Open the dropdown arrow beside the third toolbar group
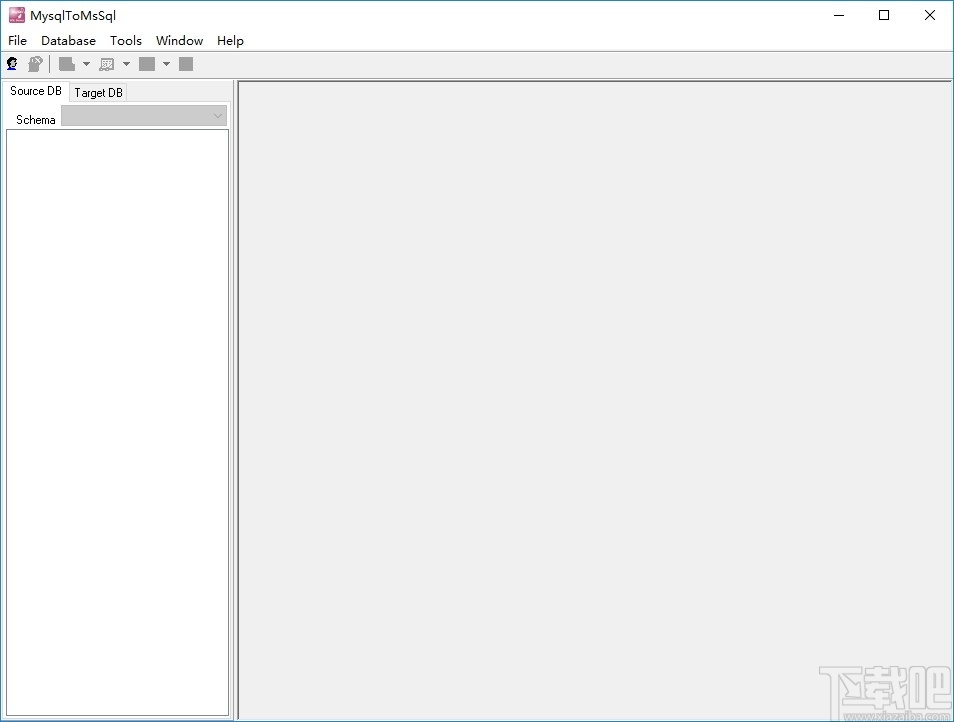The image size is (954, 722). [166, 63]
